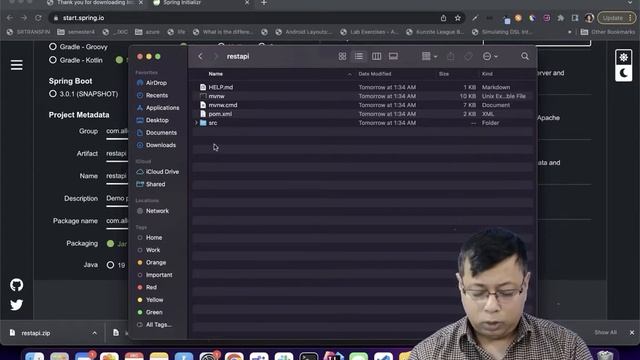Expand restapi.zip download options

click(94, 333)
